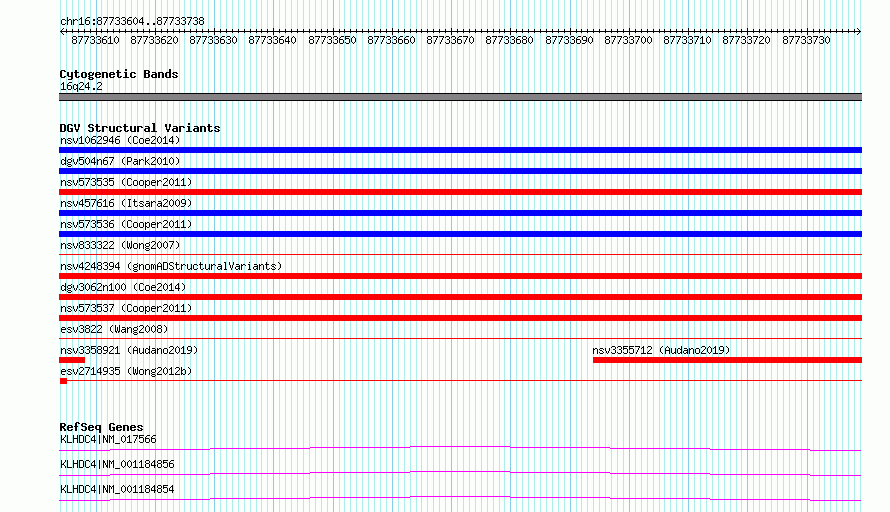Click ruler position 87733620
Viewport: 890px width, 512px height.
[154, 40]
